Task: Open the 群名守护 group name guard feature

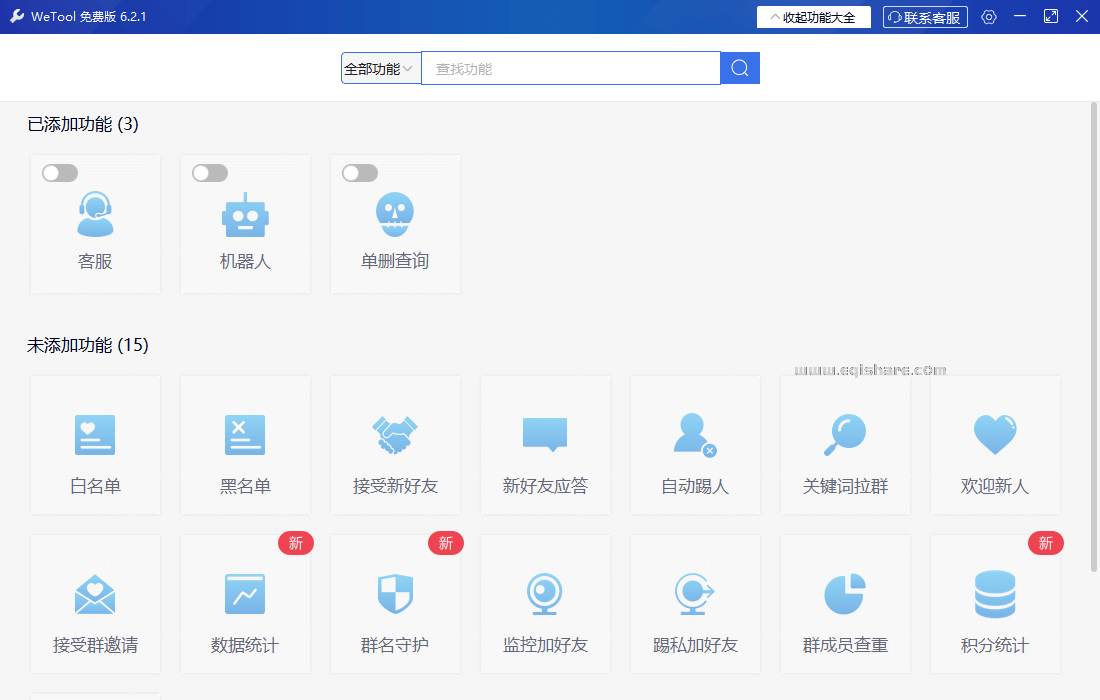Action: click(x=395, y=604)
